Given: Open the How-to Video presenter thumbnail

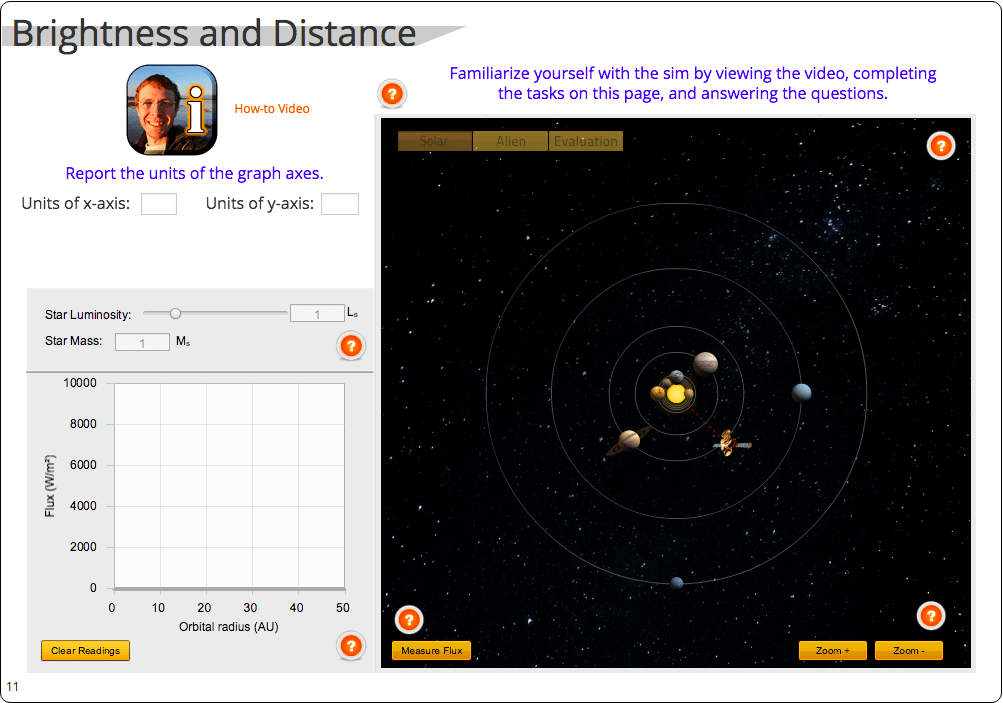Looking at the screenshot, I should (x=171, y=109).
